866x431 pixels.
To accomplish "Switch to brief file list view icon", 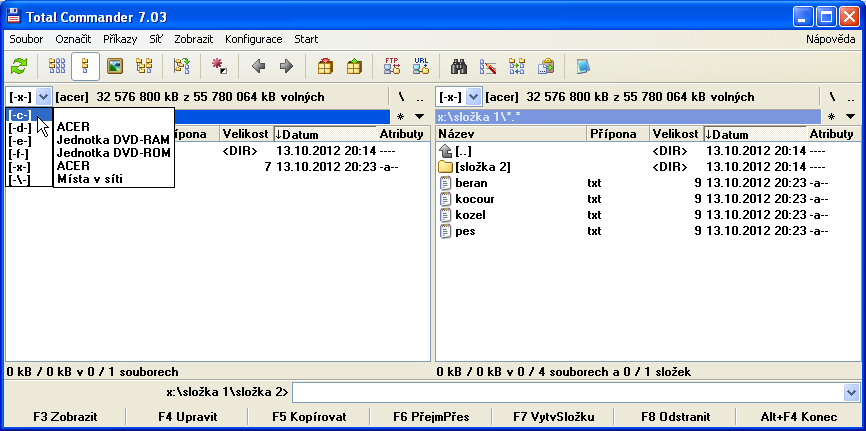I will [x=57, y=67].
